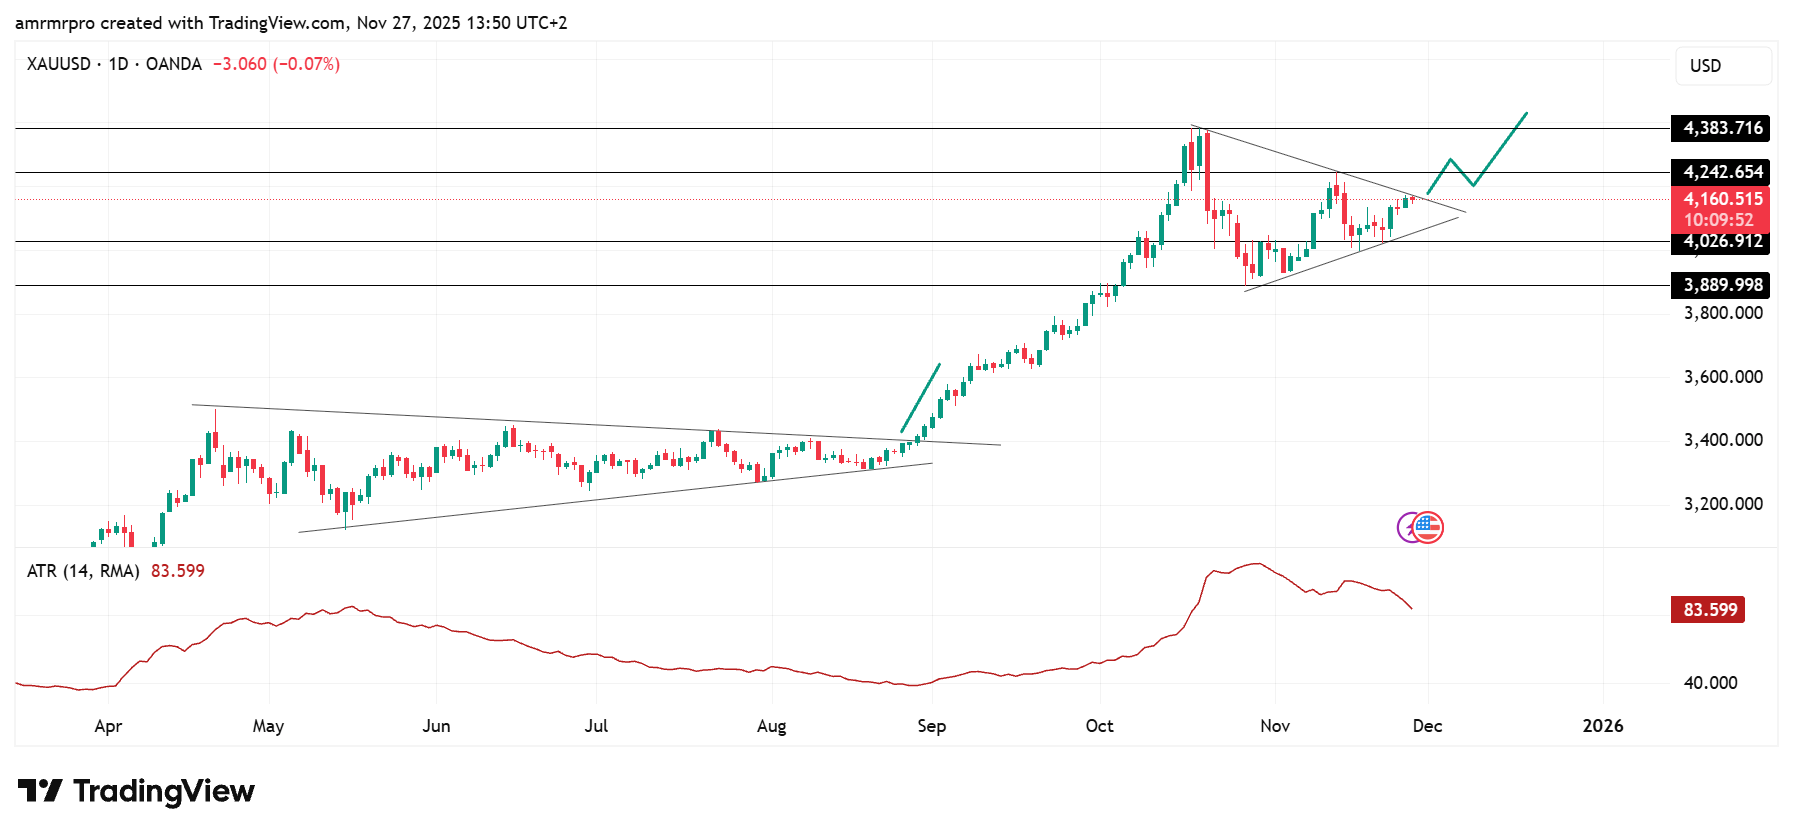Click the red ATR value 83.599 tag

point(1708,610)
